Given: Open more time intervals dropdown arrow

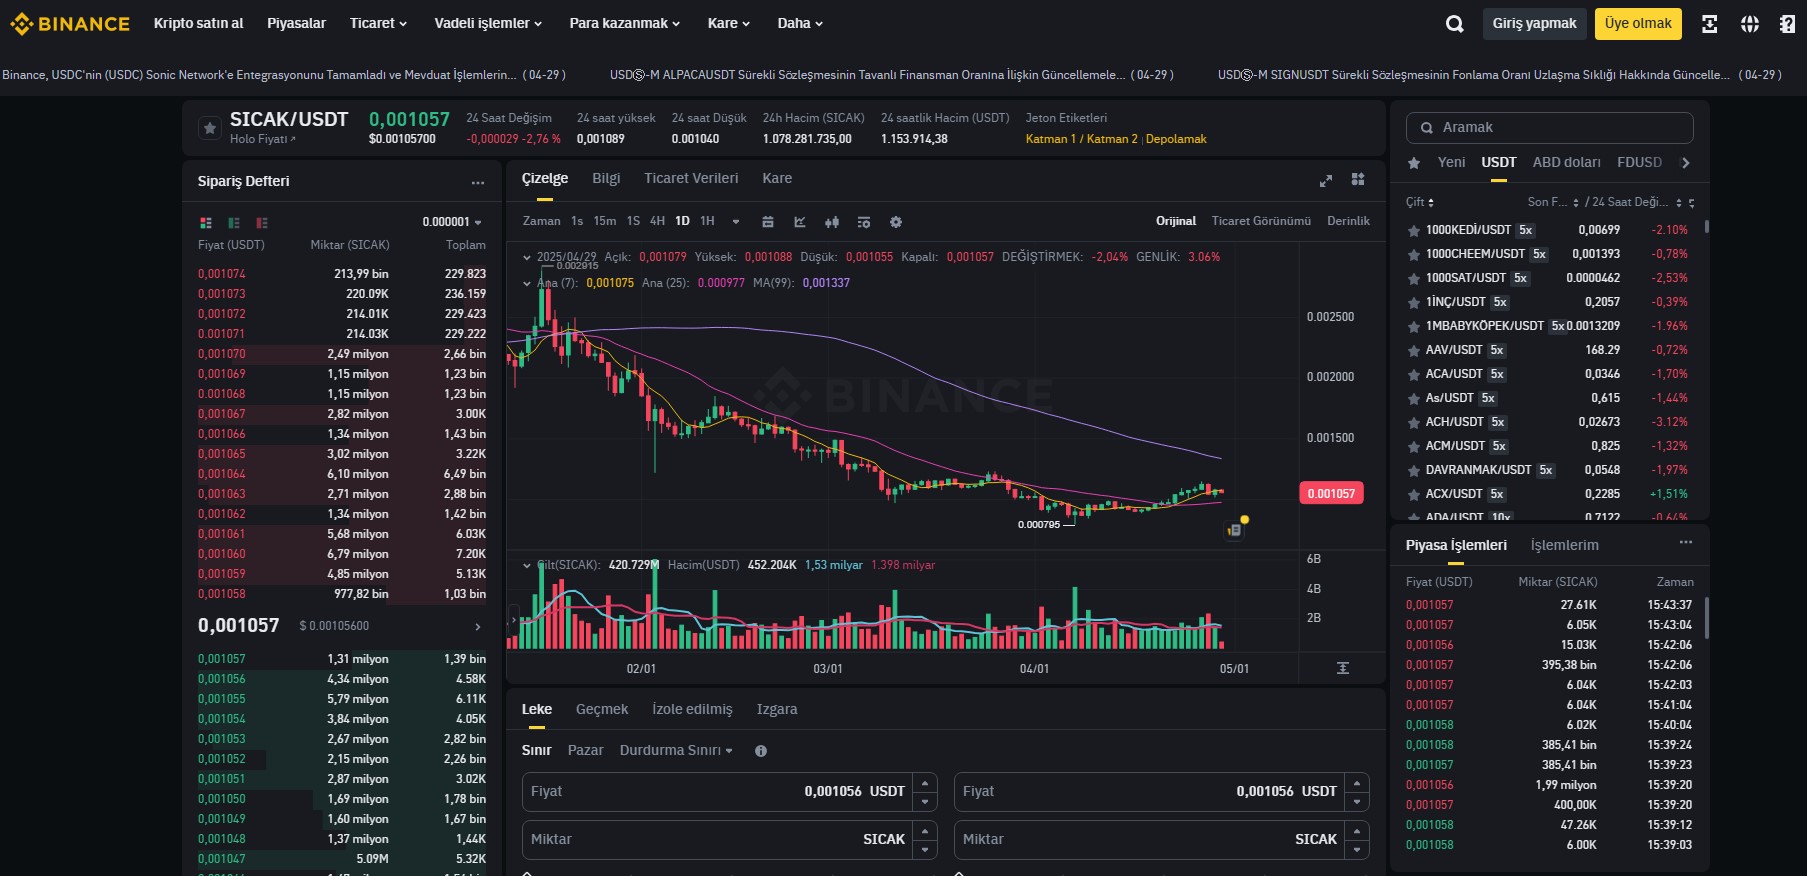Looking at the screenshot, I should pyautogui.click(x=736, y=222).
